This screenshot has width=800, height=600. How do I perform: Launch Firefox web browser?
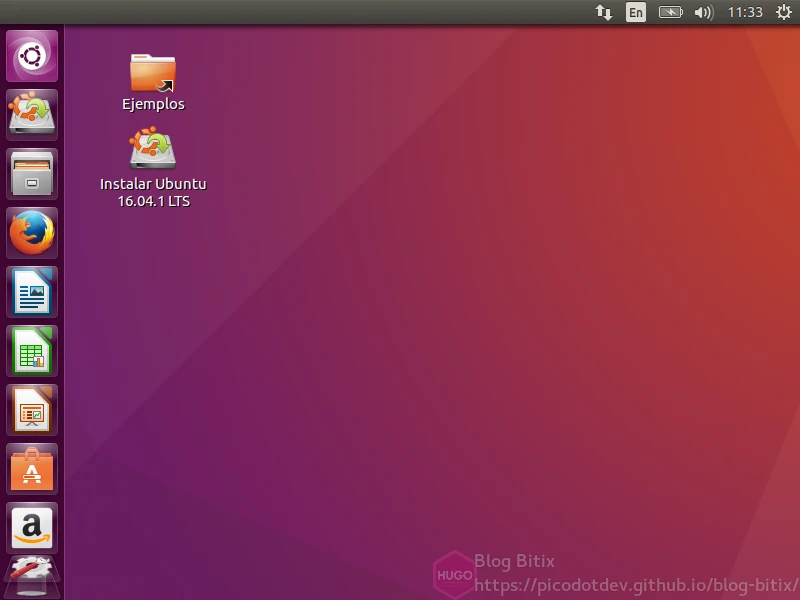click(32, 233)
